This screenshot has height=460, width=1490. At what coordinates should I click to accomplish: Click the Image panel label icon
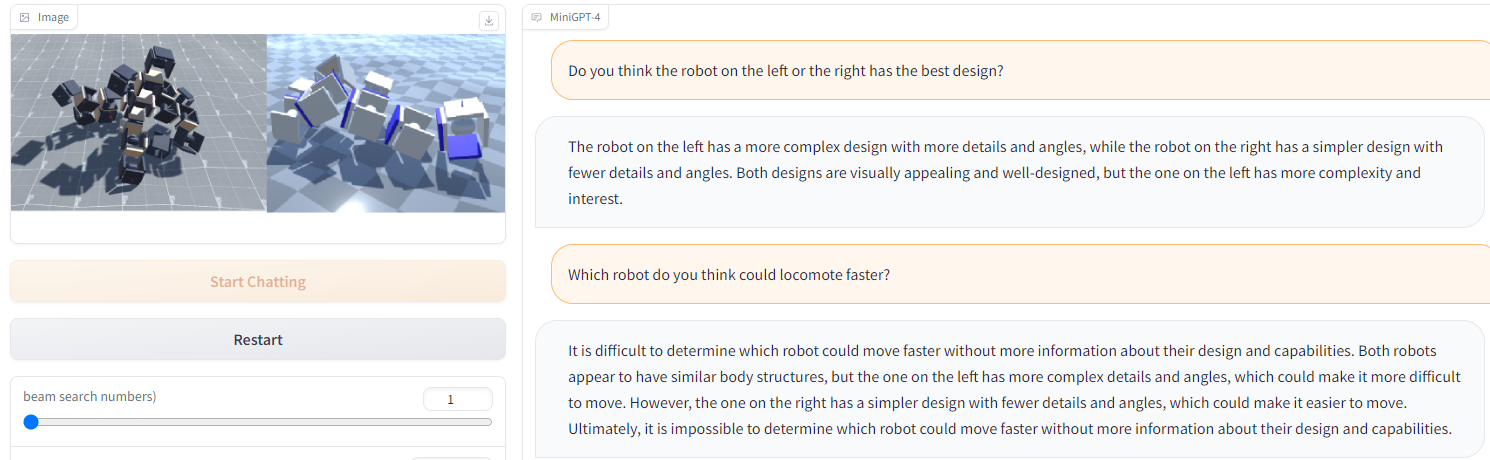pos(25,17)
